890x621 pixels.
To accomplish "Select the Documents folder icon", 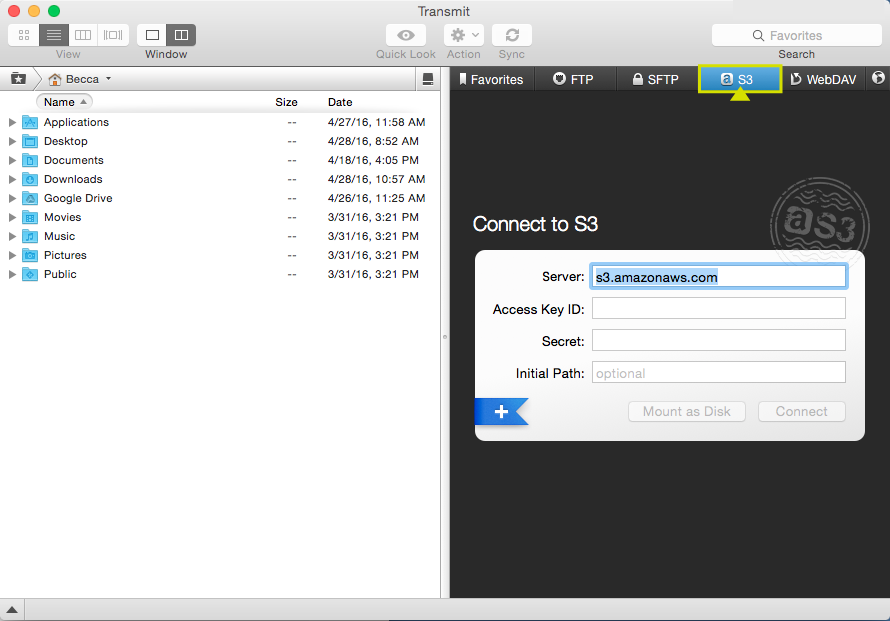I will pos(30,160).
